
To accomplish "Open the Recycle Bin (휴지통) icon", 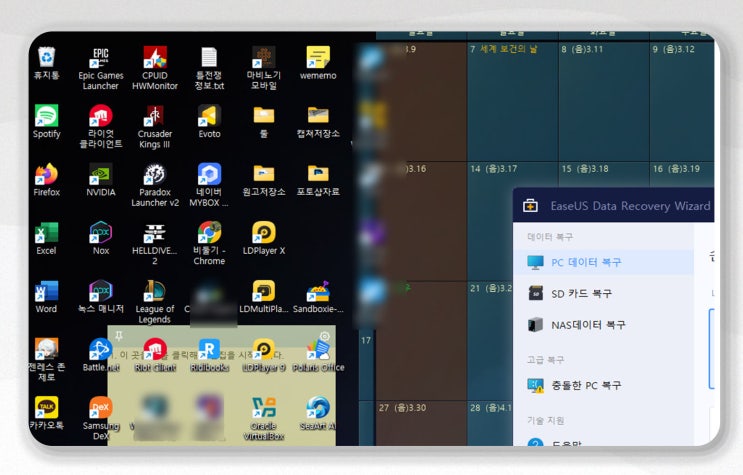I will point(46,63).
